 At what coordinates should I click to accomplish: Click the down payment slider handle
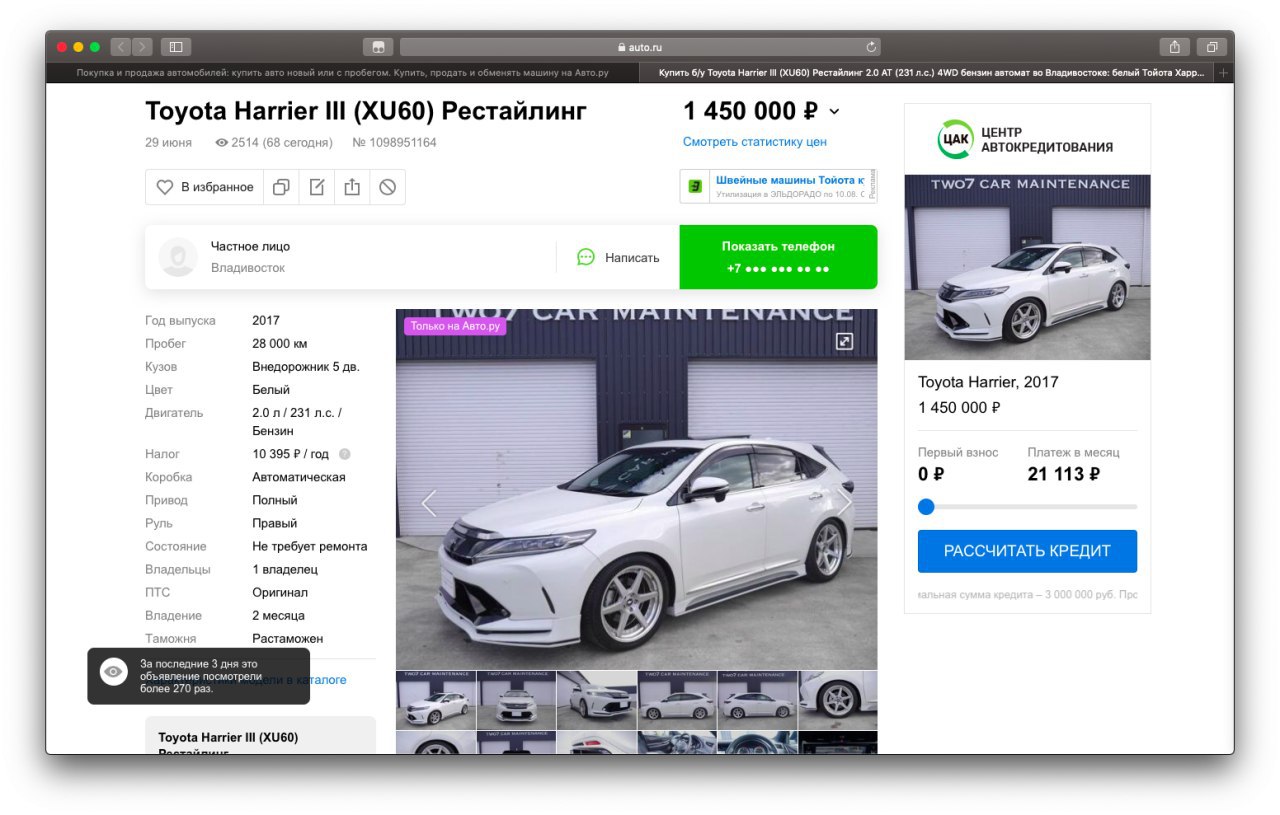pos(926,507)
